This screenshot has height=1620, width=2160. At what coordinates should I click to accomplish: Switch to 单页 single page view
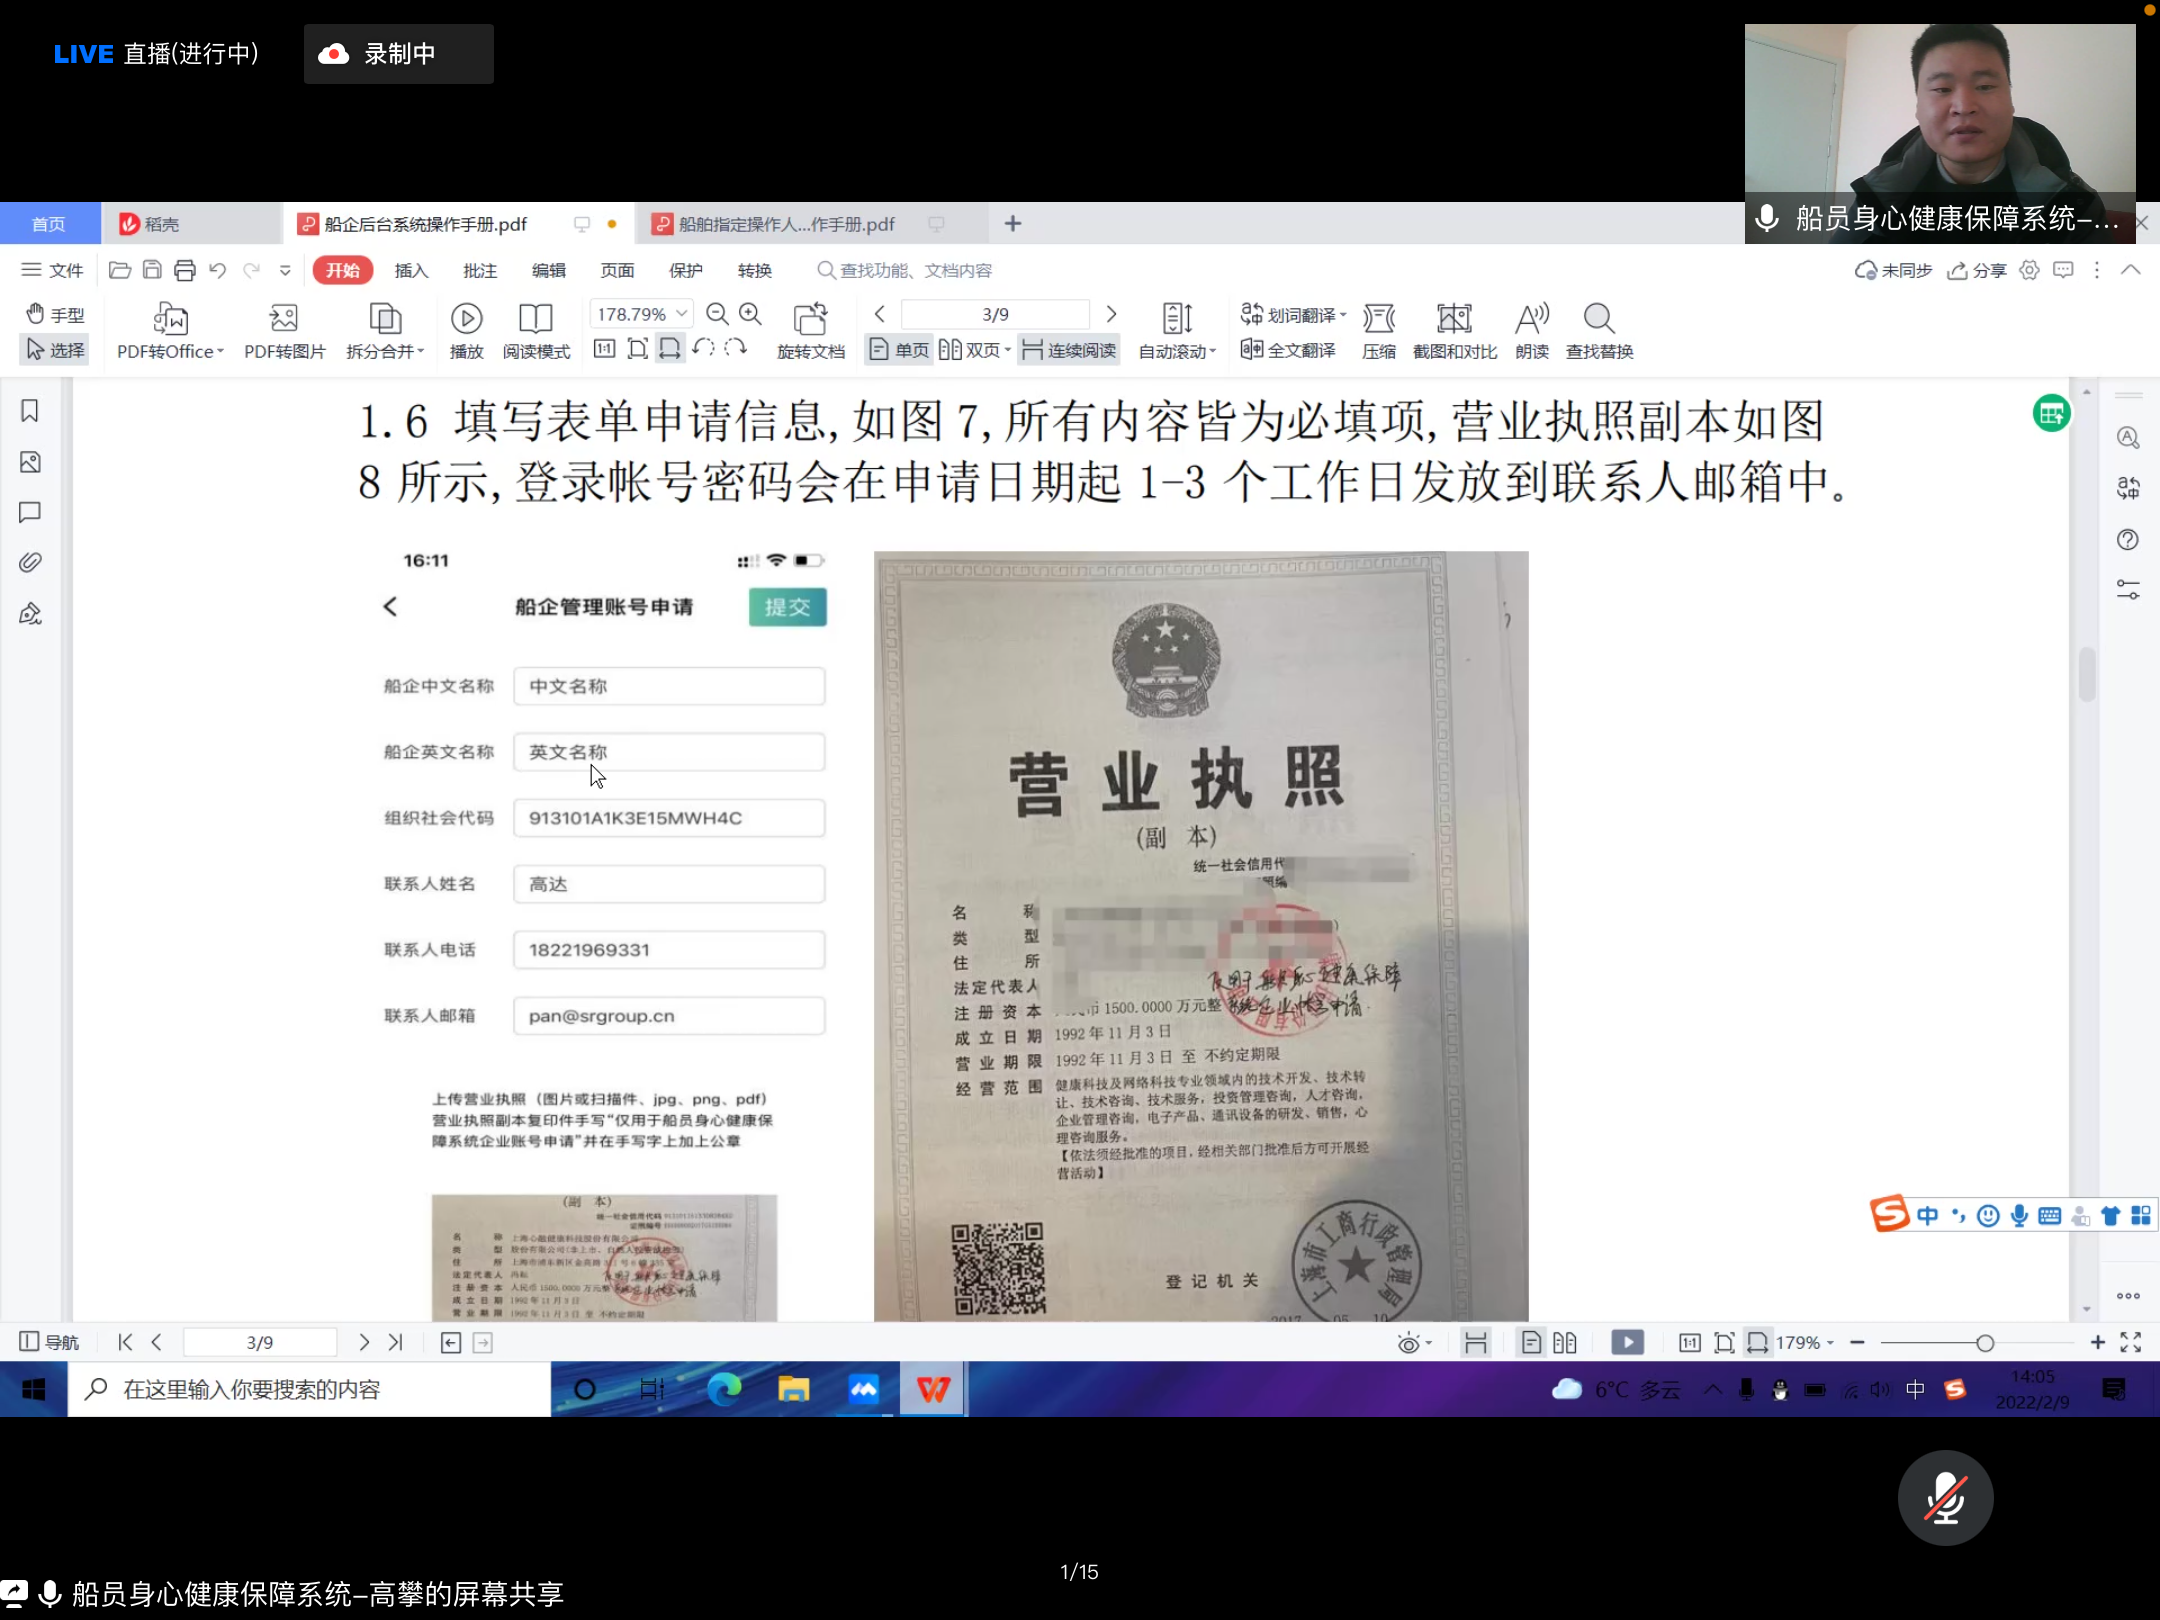point(899,350)
